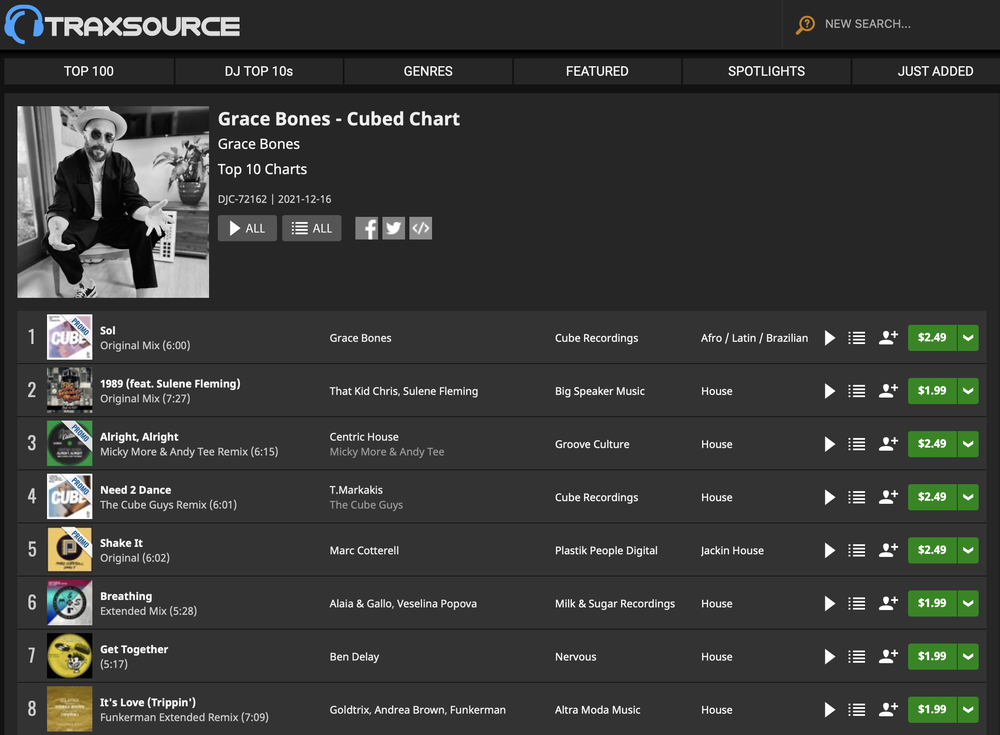Expand purchase options for Breathing
1000x735 pixels.
tap(968, 603)
